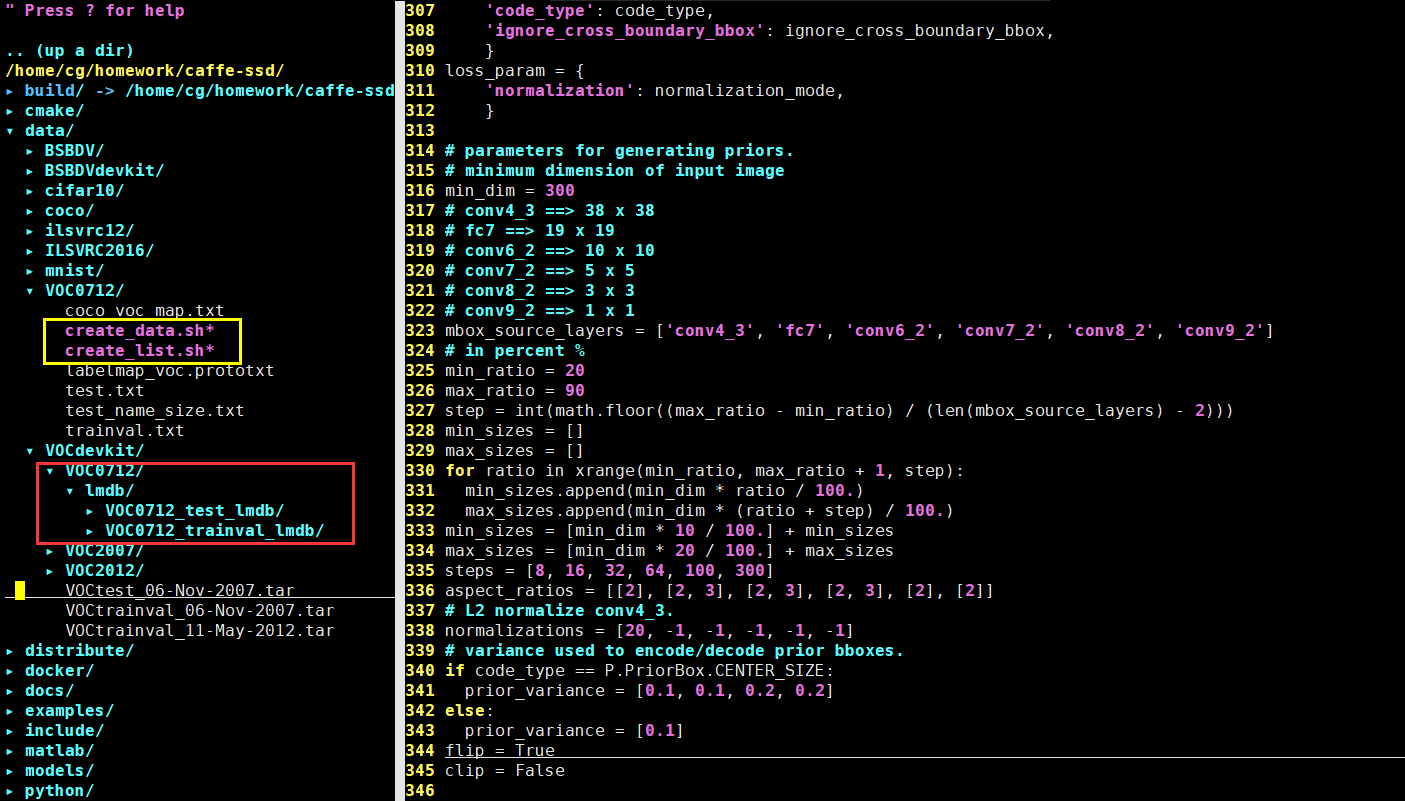
Task: Expand the cmake/ folder arrow
Action: 10,111
